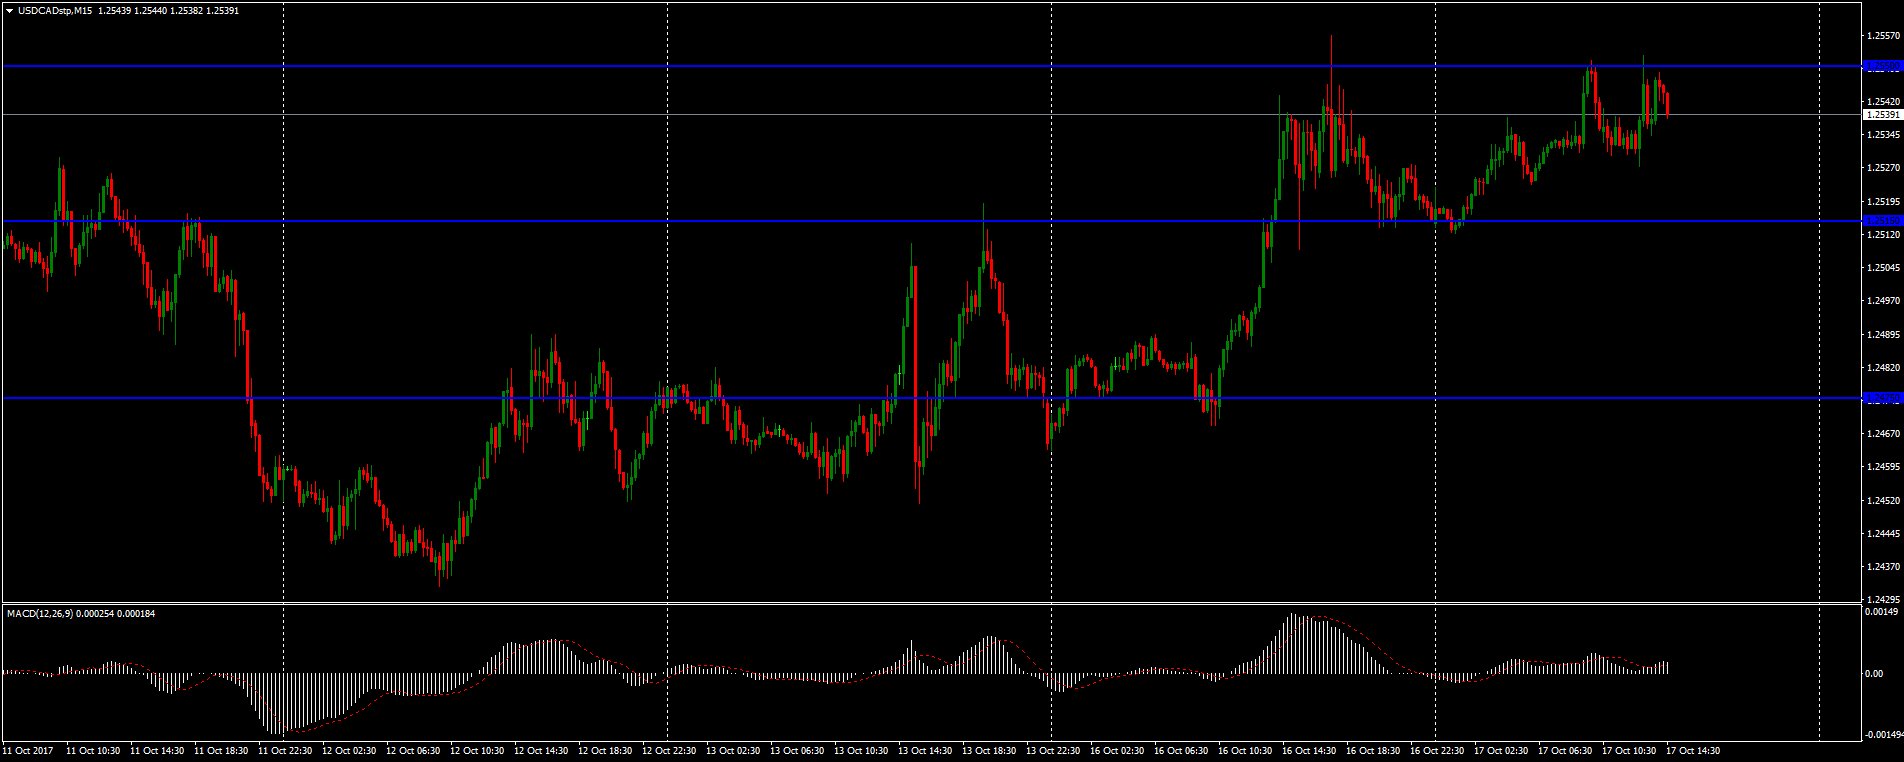Click the 16 Oct 02:30 time label

pyautogui.click(x=1118, y=750)
